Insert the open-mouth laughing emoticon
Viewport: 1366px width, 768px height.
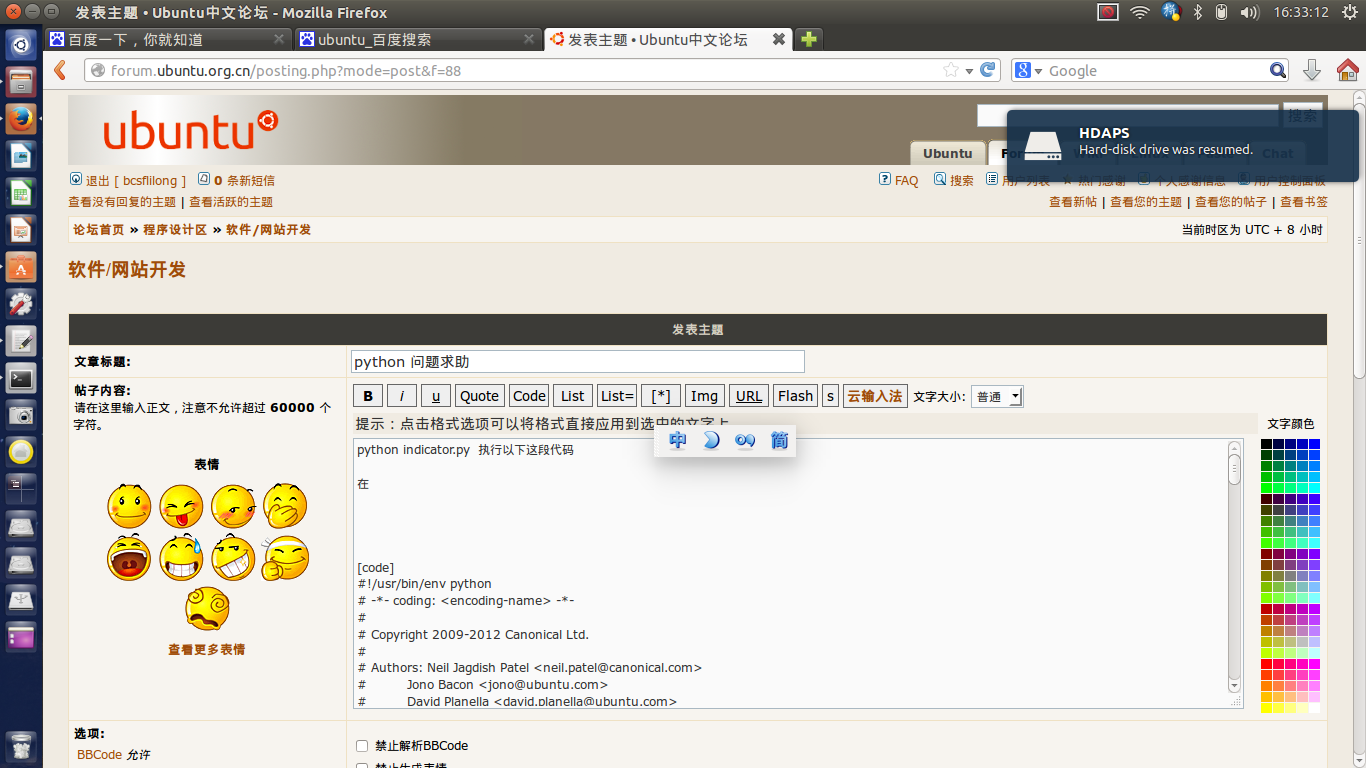(129, 558)
